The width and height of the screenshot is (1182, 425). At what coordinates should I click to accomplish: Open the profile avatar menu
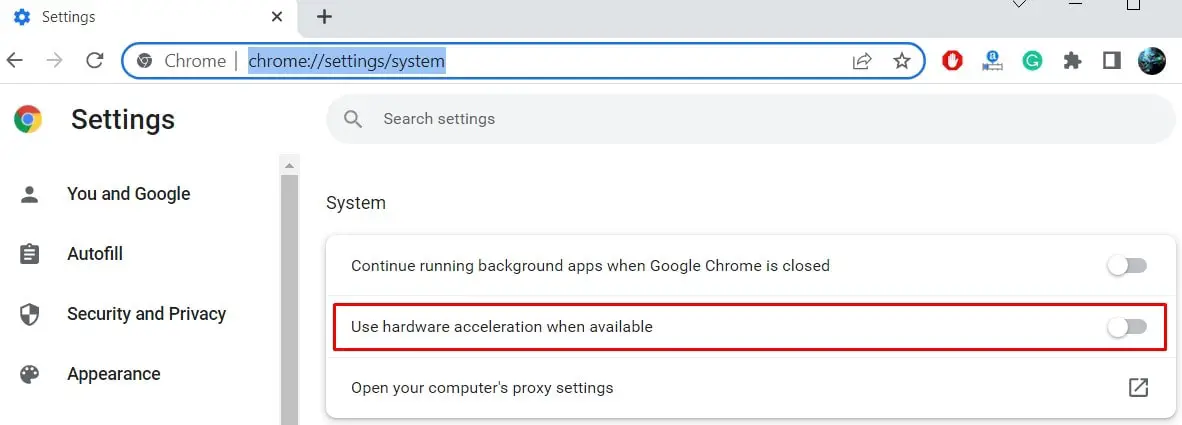click(1152, 61)
